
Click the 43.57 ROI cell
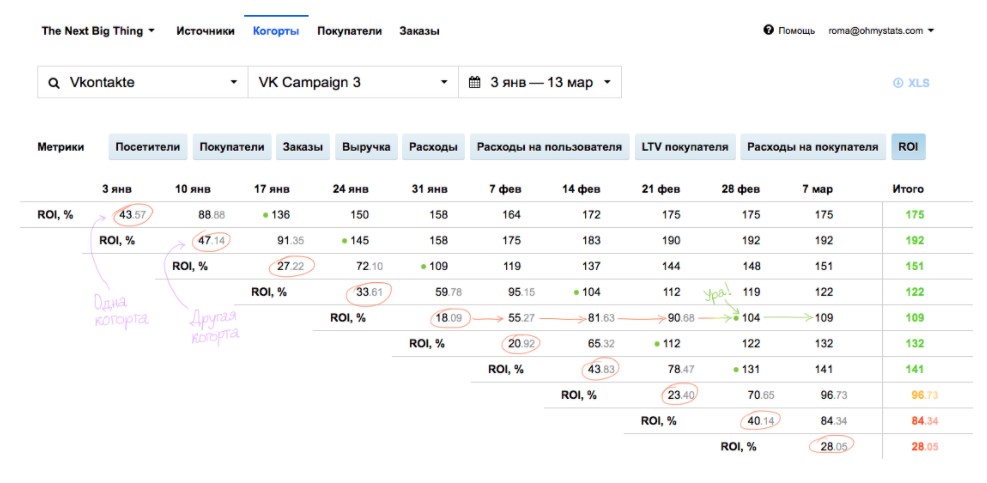click(133, 215)
